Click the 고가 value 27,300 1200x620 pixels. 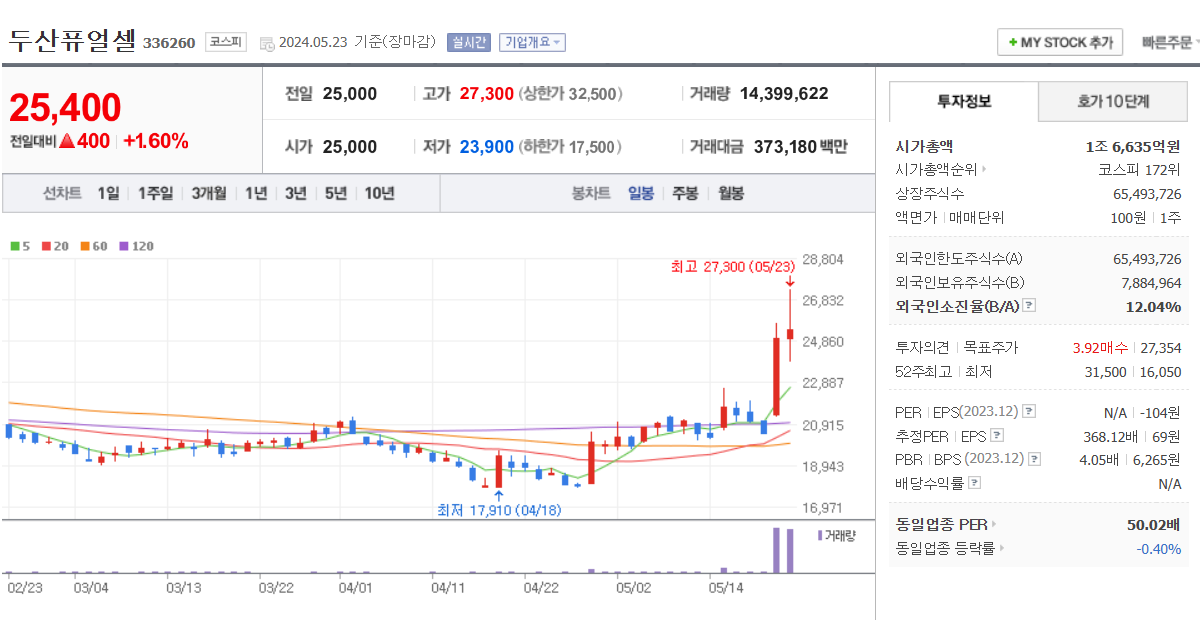coord(487,94)
